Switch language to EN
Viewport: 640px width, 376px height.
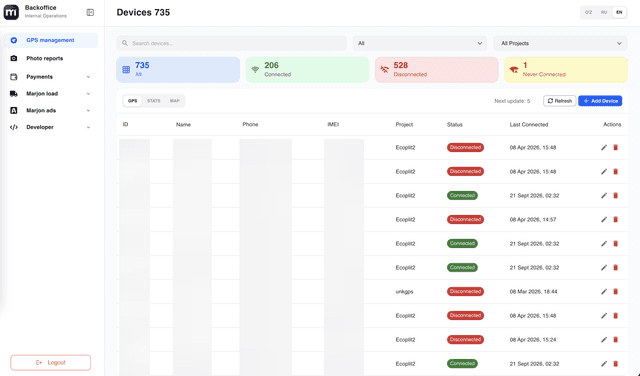619,12
